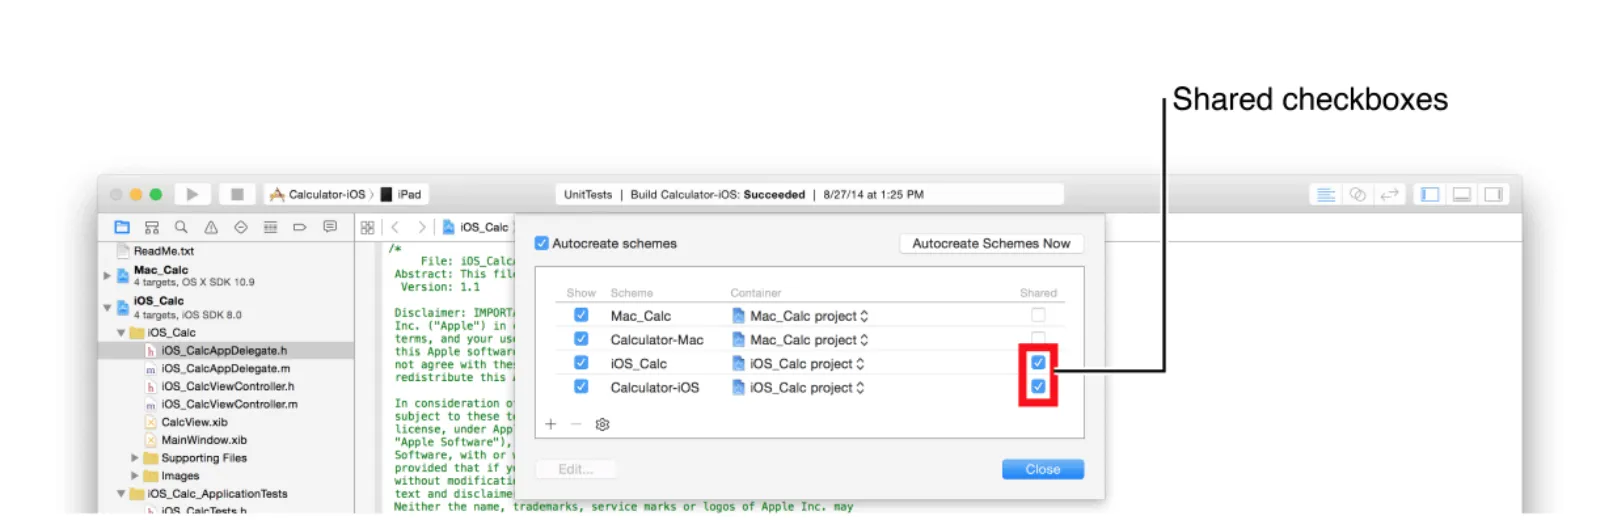Toggle the Autocreate schemes checkbox
1598x520 pixels.
[541, 243]
